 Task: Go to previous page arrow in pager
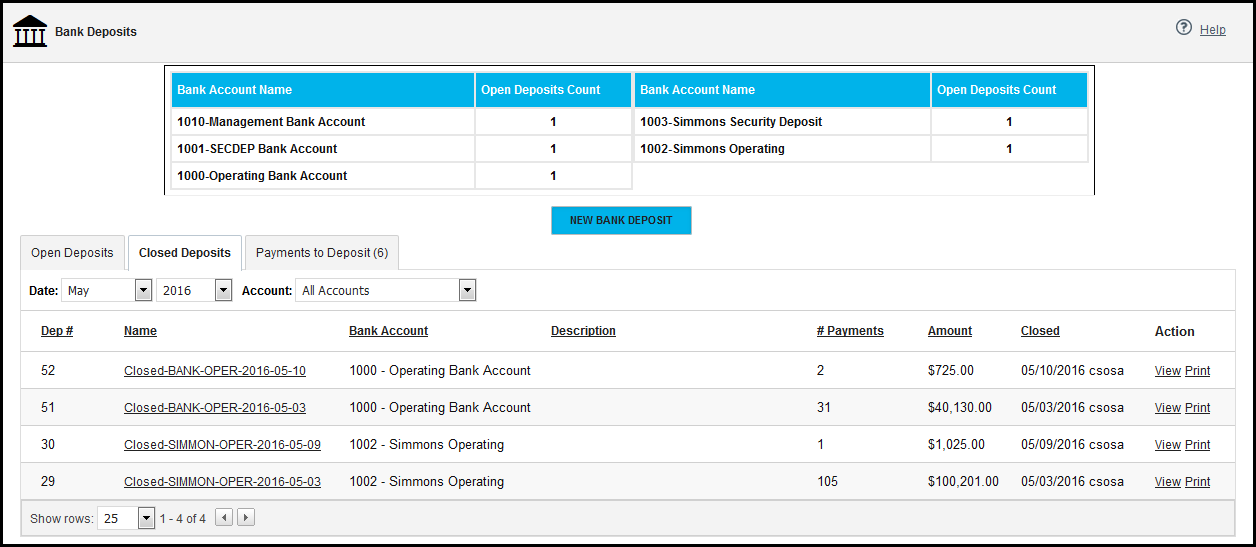pyautogui.click(x=225, y=518)
